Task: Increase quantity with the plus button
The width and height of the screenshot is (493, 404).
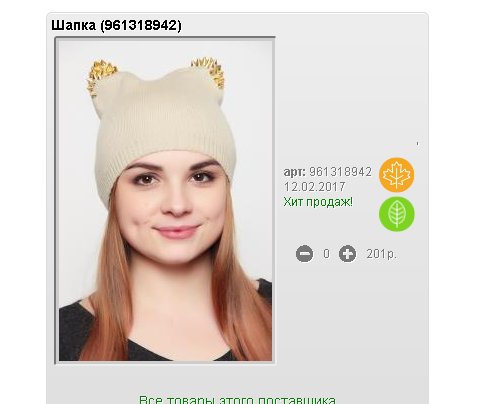Action: (x=347, y=254)
